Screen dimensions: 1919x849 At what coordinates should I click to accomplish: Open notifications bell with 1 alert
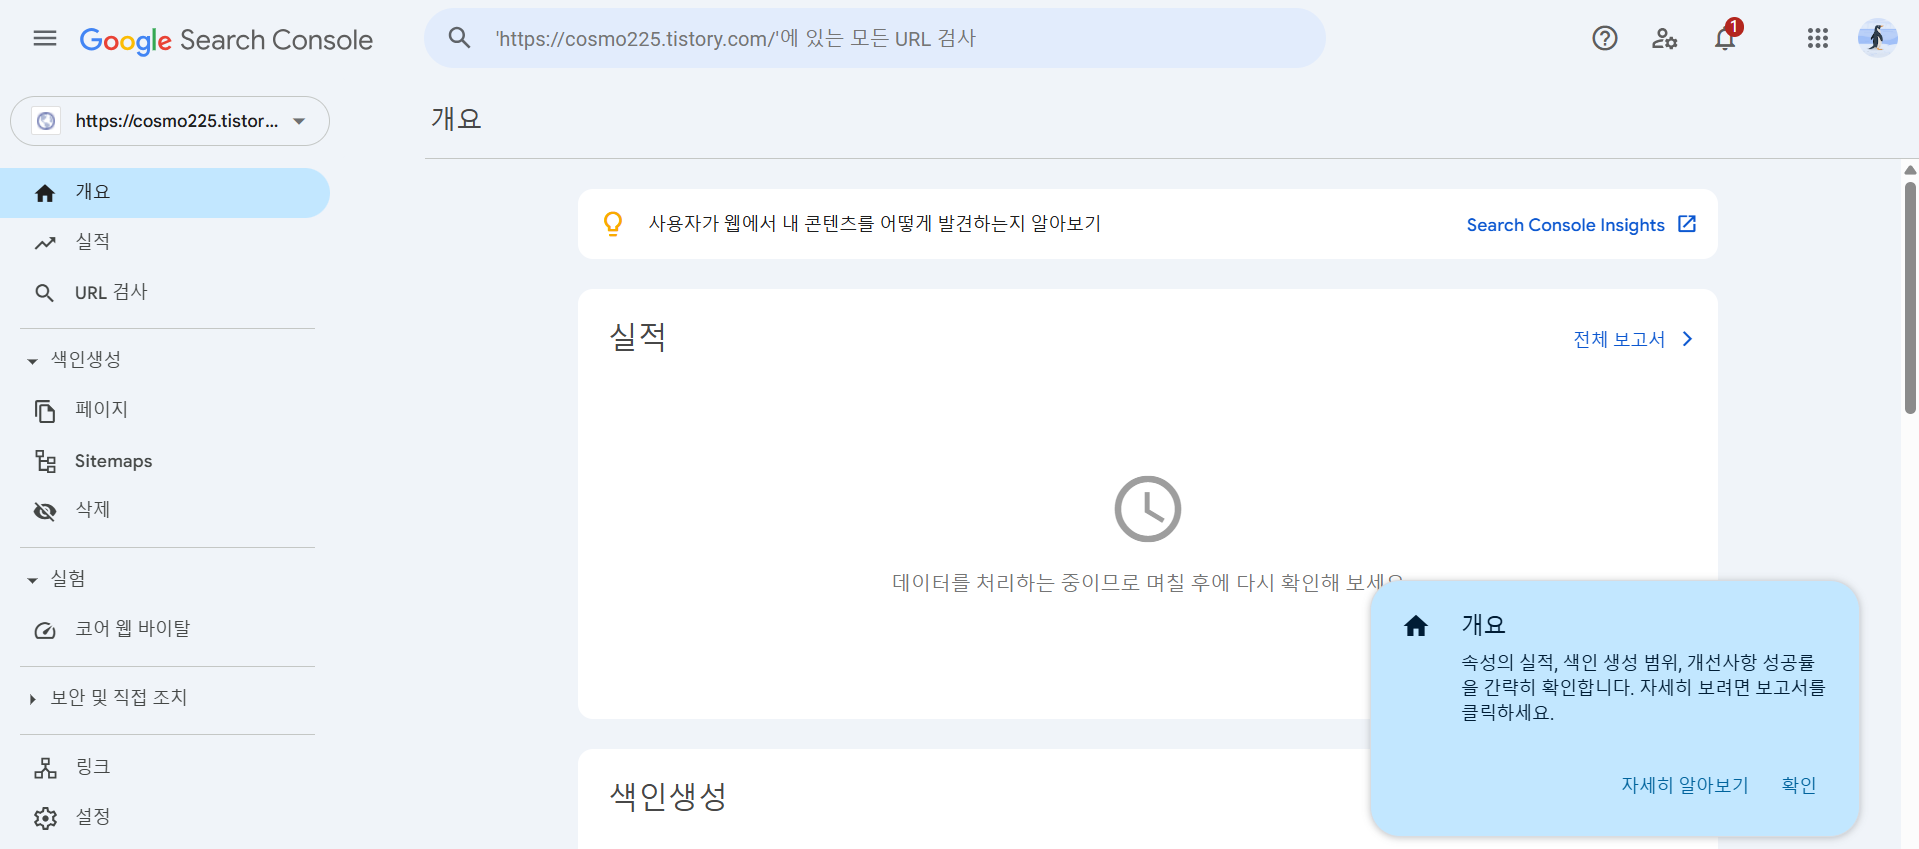pos(1725,38)
